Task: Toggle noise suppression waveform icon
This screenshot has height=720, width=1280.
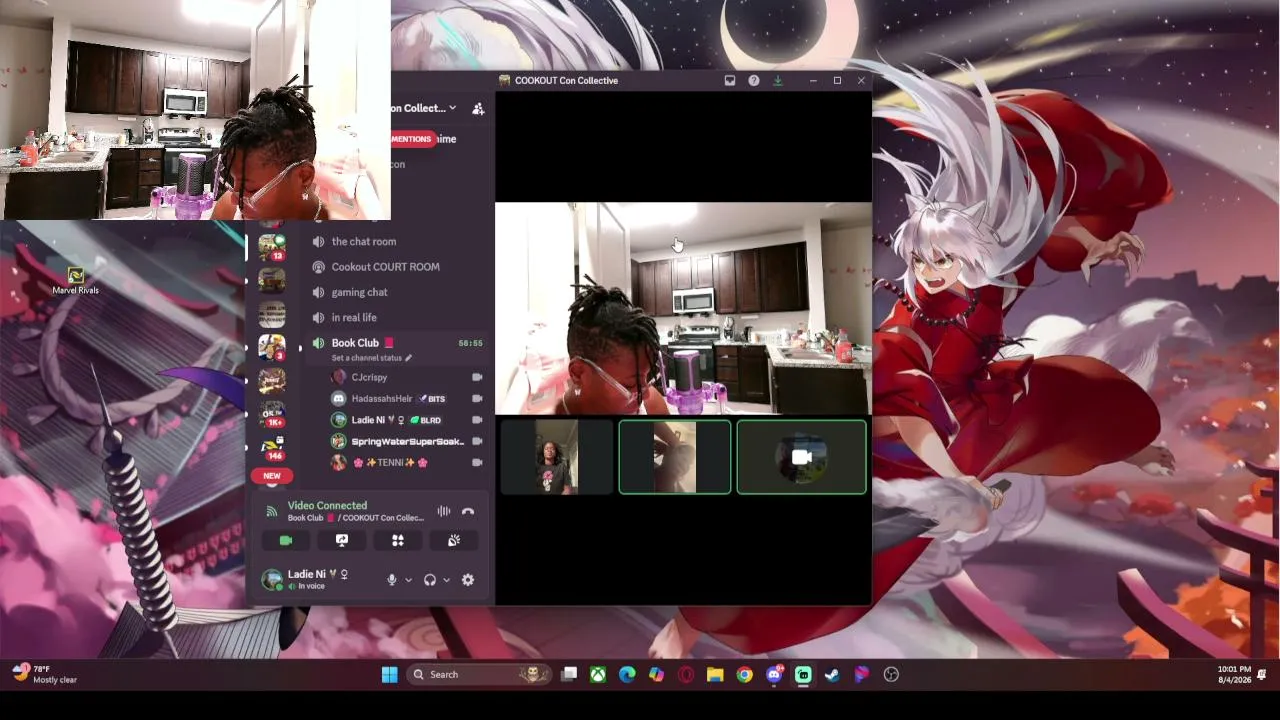Action: (444, 511)
